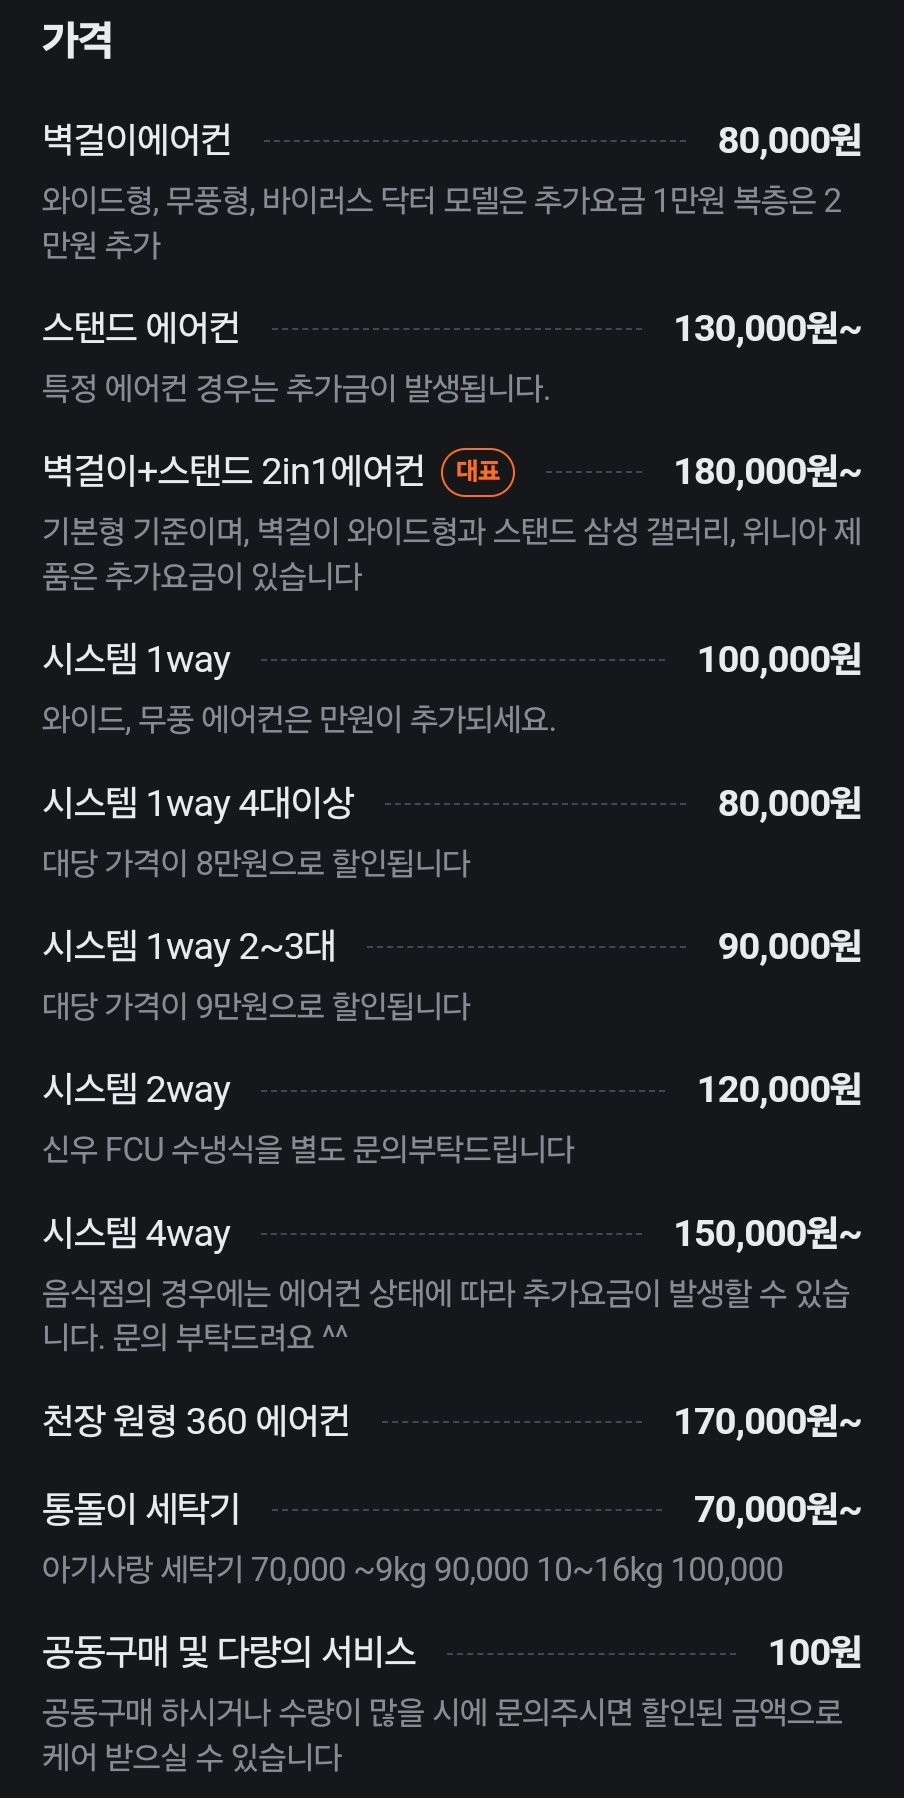This screenshot has height=1798, width=904.
Task: Tap the orange 대표 badge
Action: pyautogui.click(x=478, y=471)
